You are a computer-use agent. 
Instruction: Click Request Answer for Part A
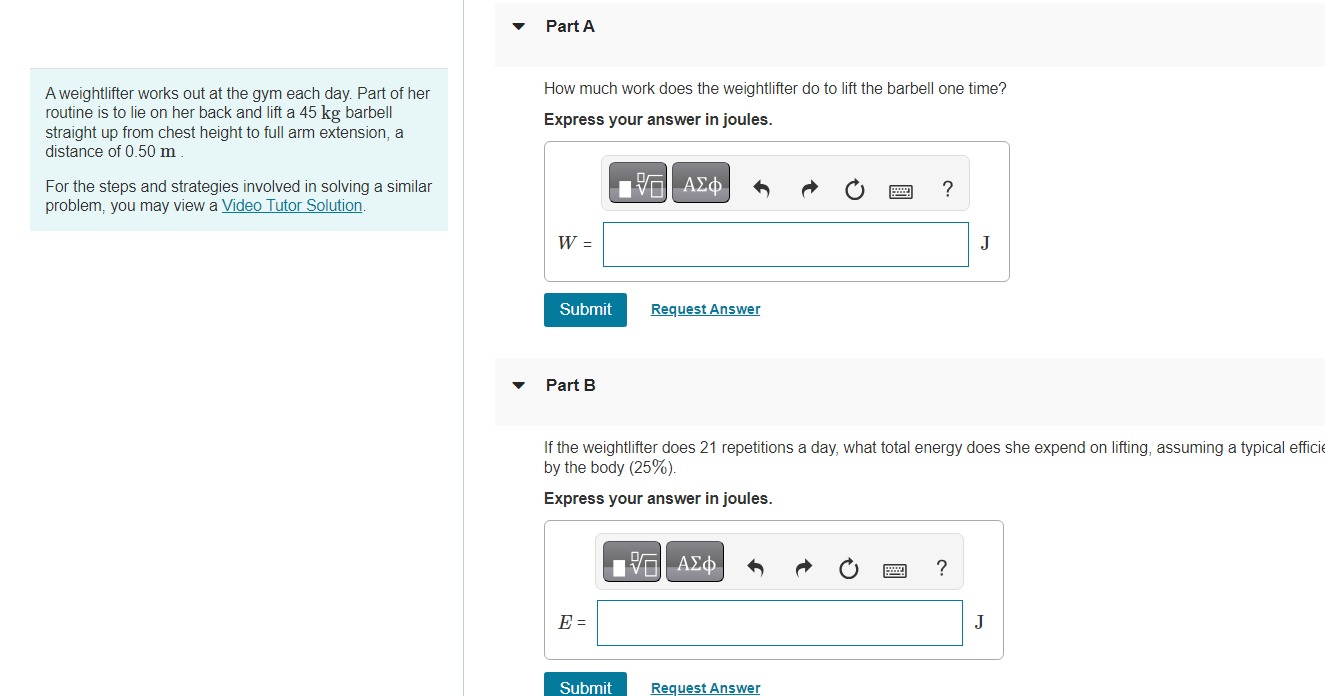[x=704, y=309]
